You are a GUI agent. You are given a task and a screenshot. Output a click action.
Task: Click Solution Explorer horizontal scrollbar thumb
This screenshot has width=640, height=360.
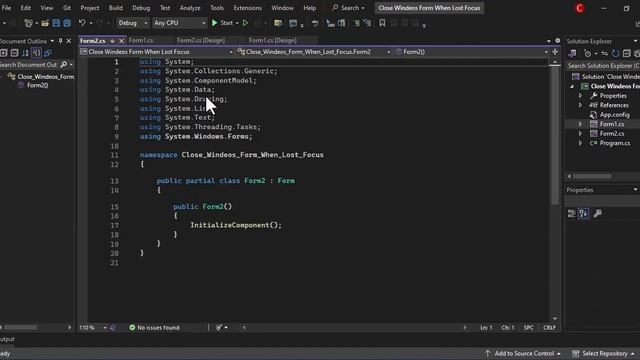(592, 176)
